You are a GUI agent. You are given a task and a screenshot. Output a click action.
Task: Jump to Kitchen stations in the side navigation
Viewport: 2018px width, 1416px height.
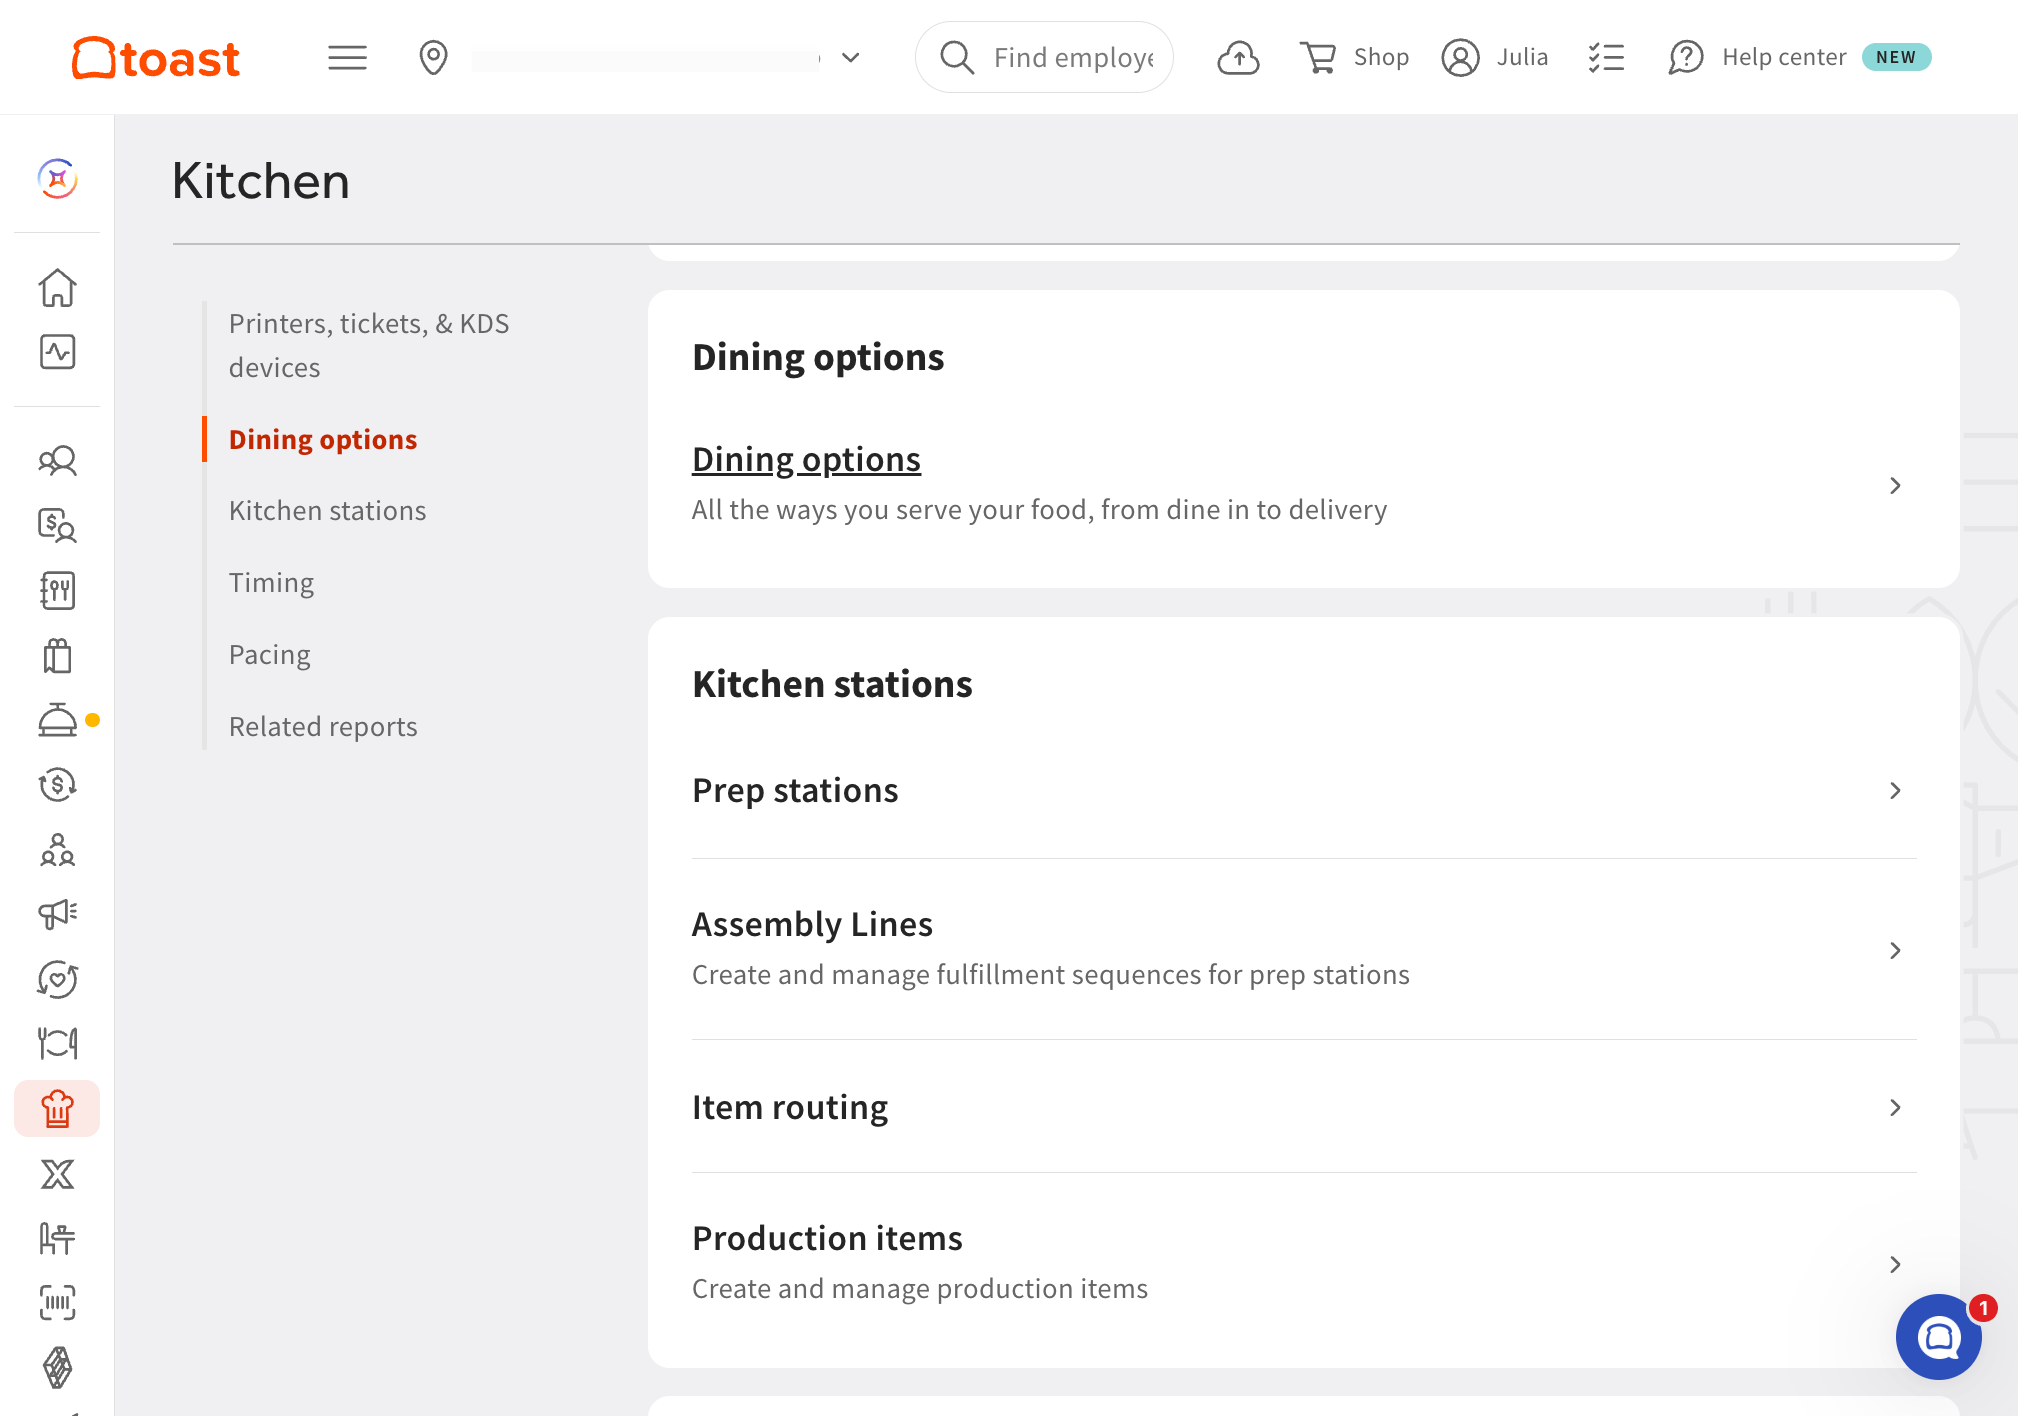pyautogui.click(x=328, y=510)
